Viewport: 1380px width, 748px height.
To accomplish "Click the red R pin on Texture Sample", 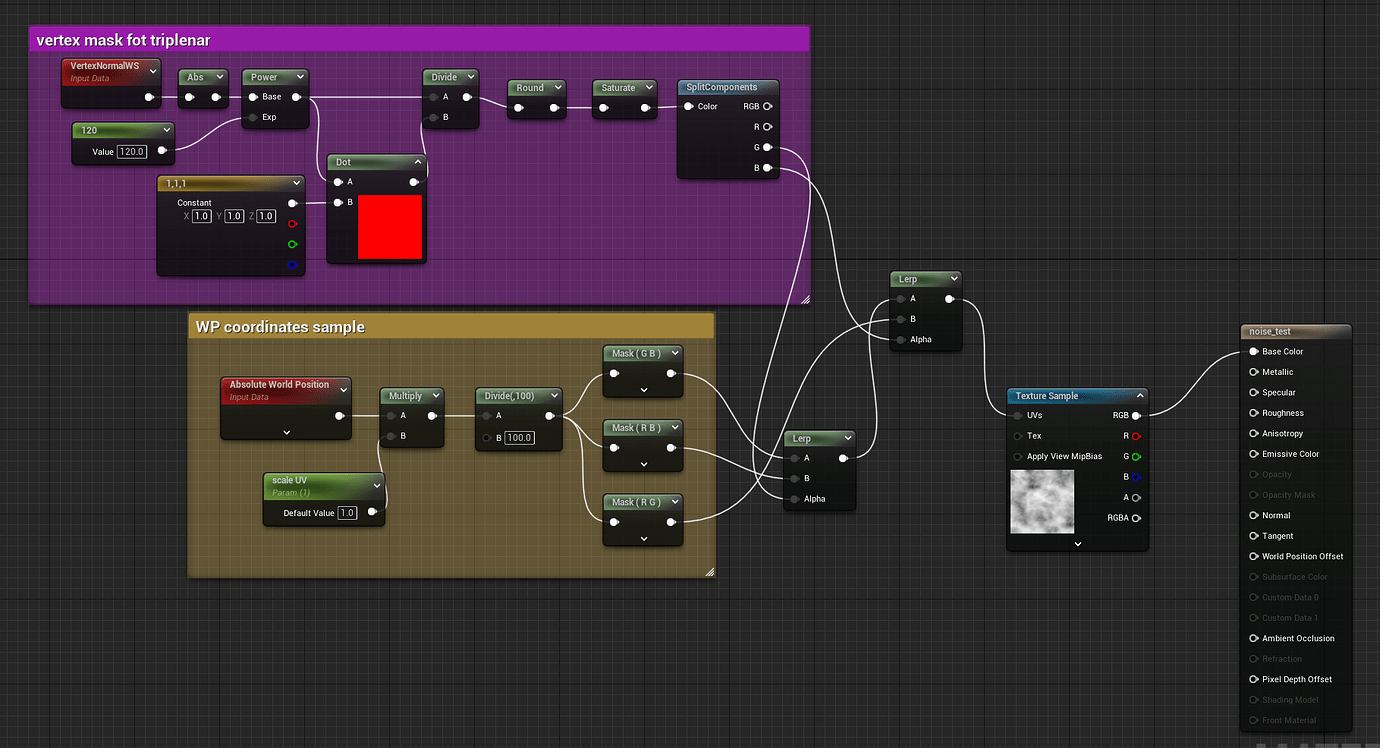I will (1136, 436).
